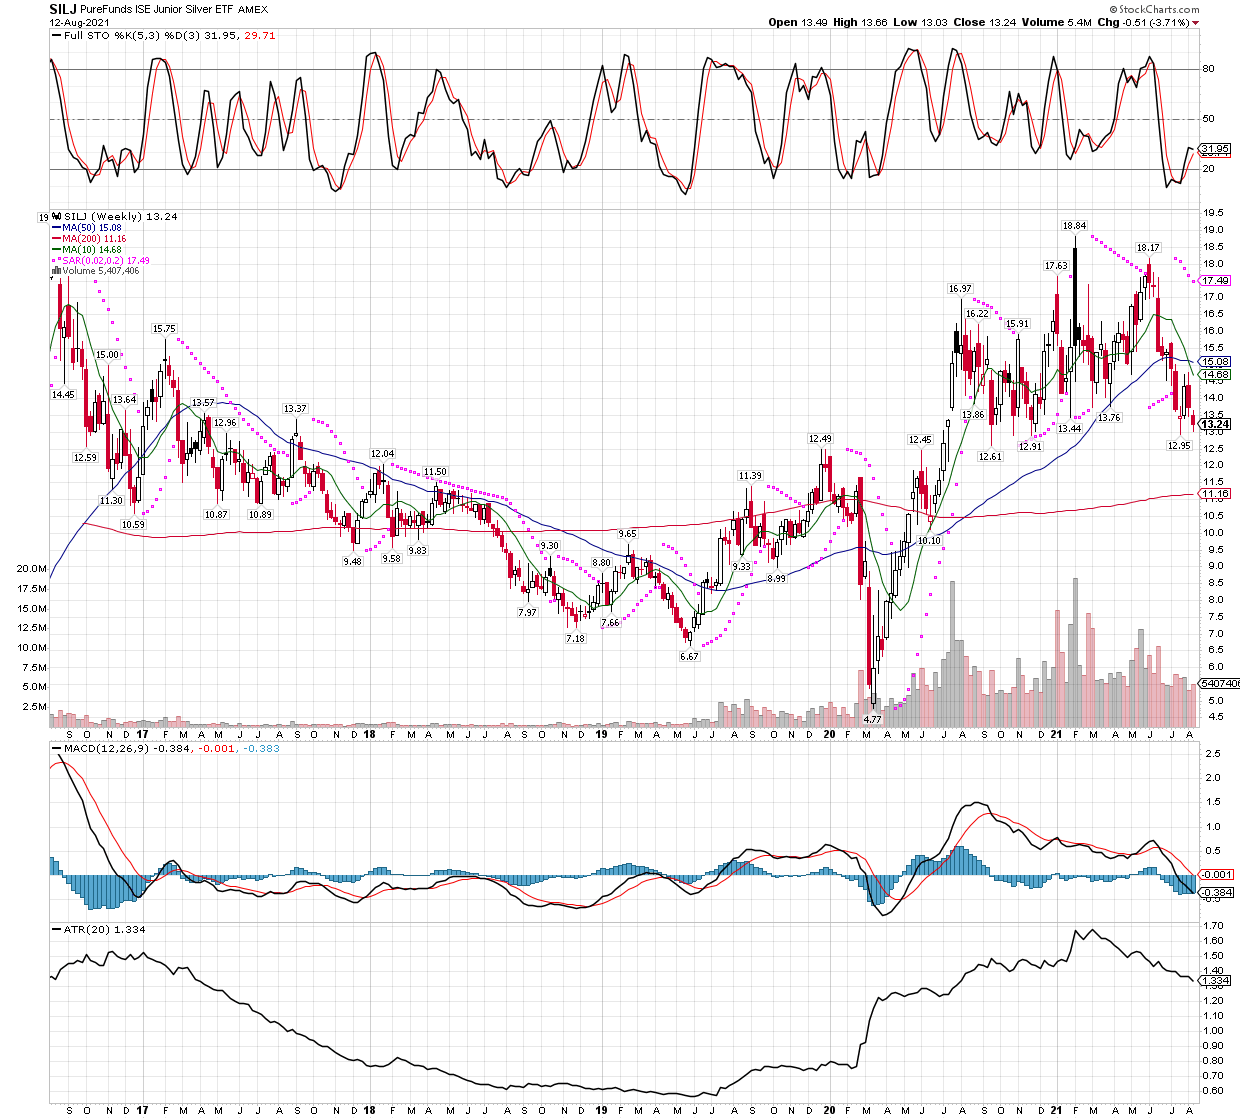Click the Volume 5.4M value in header

(x=1056, y=22)
